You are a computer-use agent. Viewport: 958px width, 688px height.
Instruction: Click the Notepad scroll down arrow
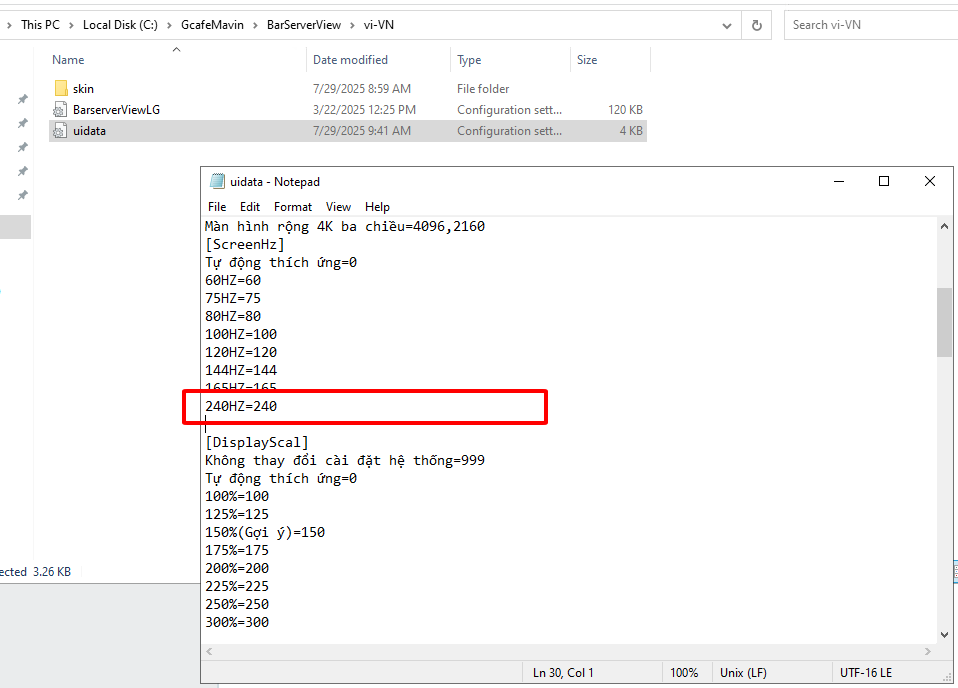point(944,634)
